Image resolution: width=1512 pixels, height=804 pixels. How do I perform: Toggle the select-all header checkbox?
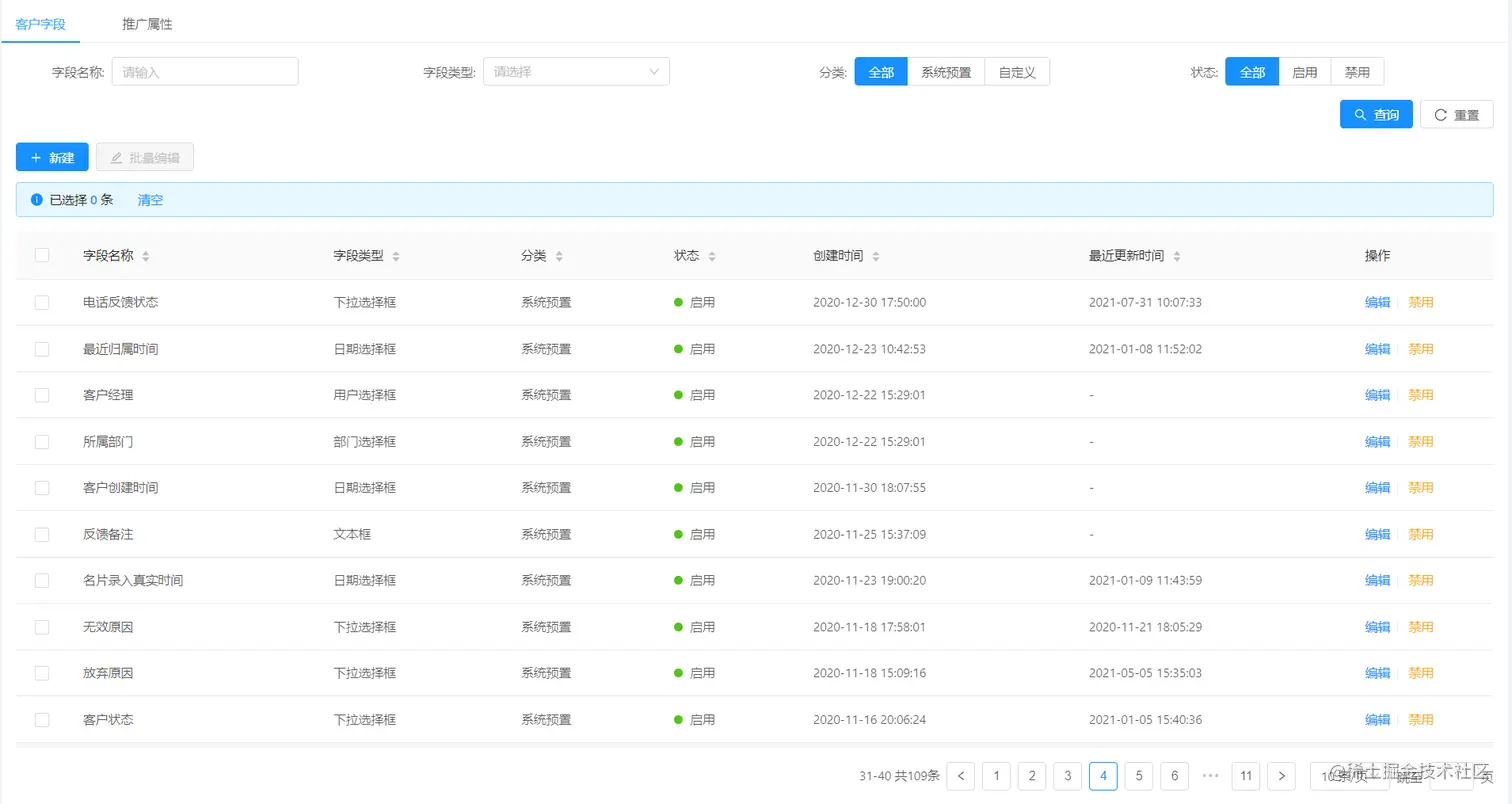click(x=42, y=255)
